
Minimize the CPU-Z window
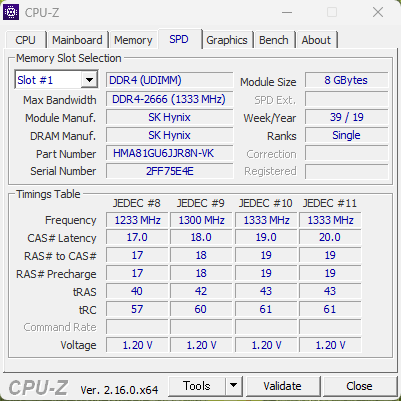point(287,13)
